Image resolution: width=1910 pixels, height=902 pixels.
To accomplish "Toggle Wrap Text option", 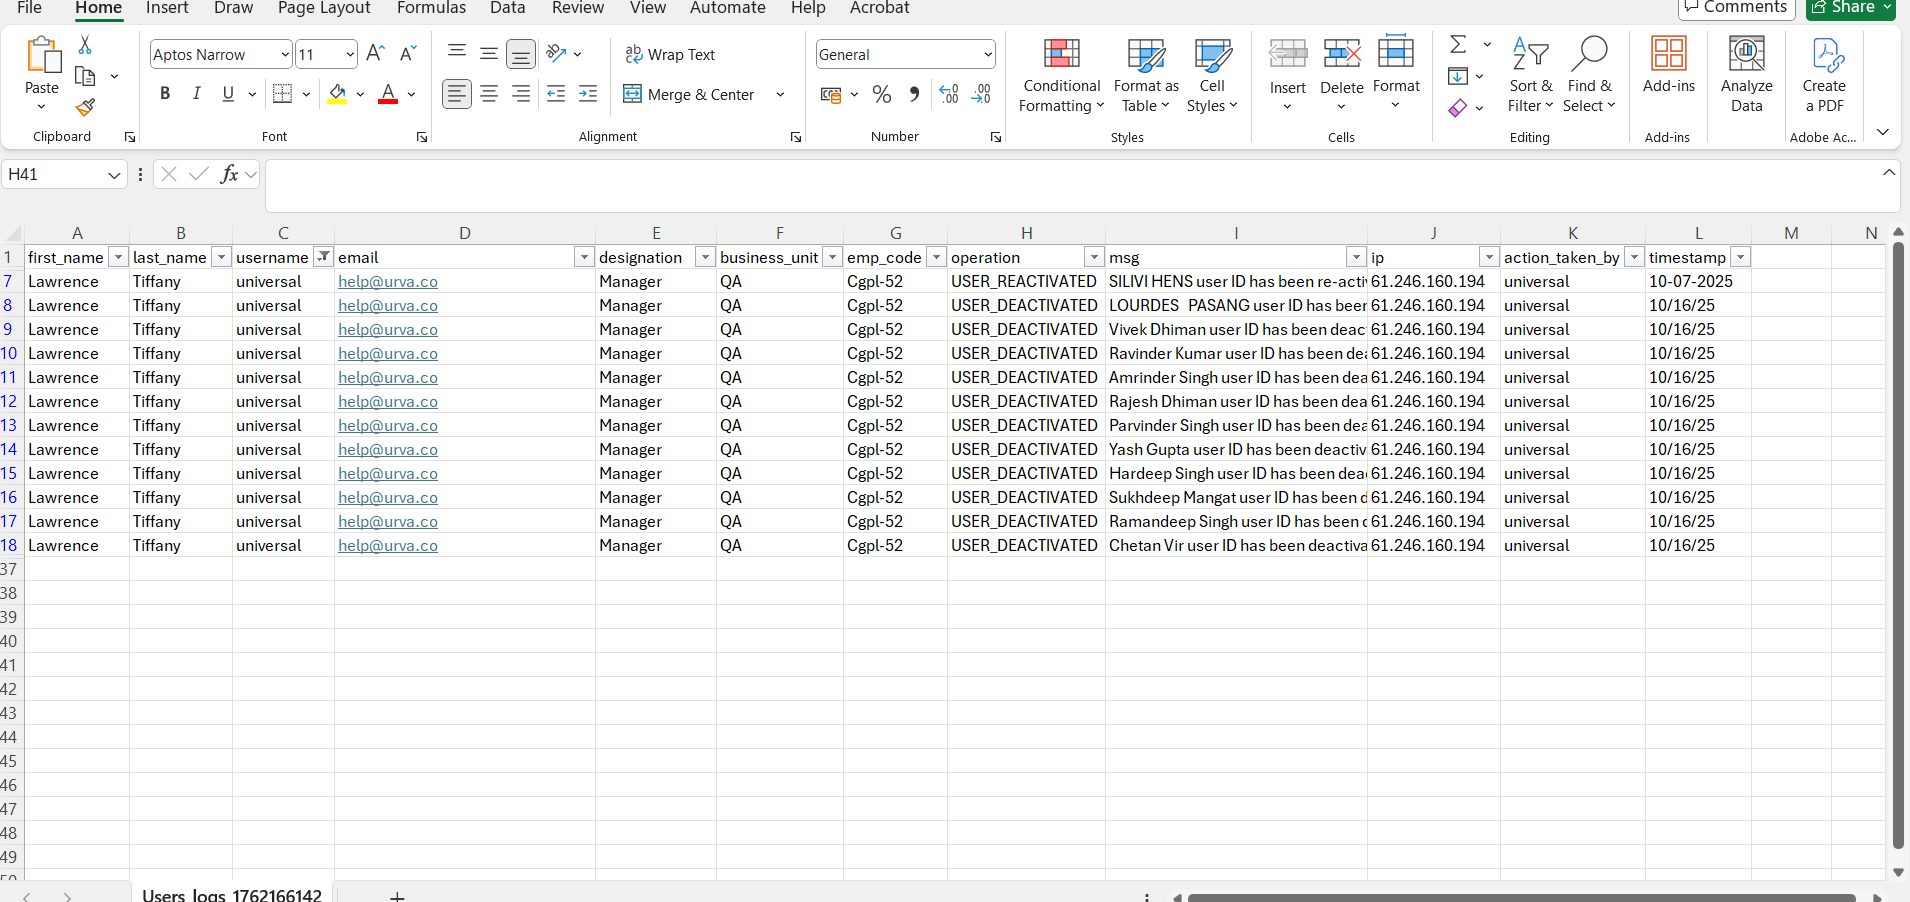I will (x=670, y=55).
